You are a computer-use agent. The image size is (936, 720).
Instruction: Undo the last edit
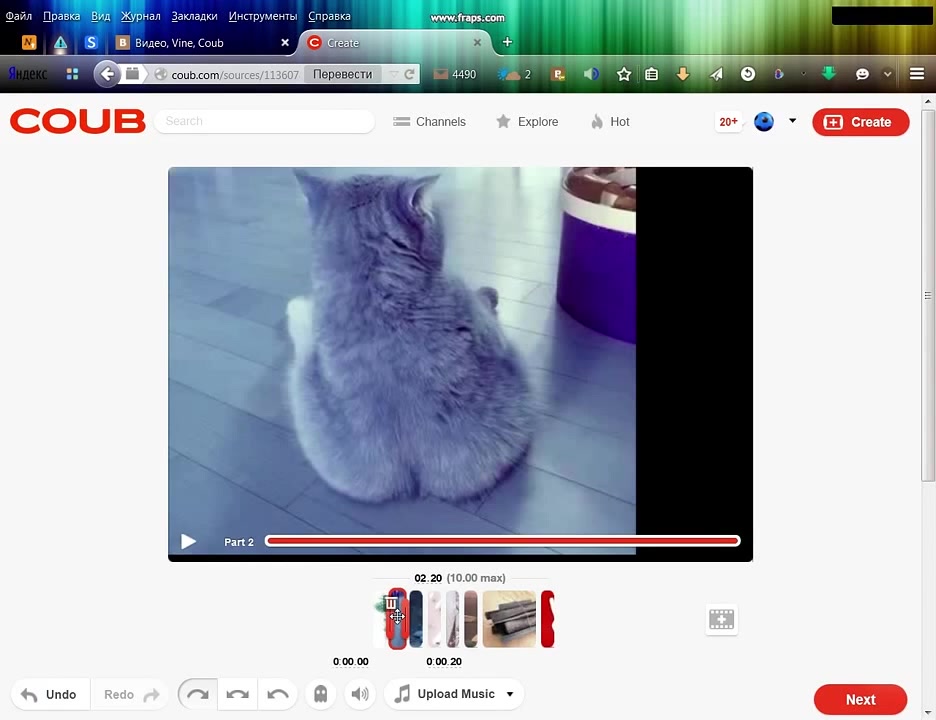click(50, 694)
